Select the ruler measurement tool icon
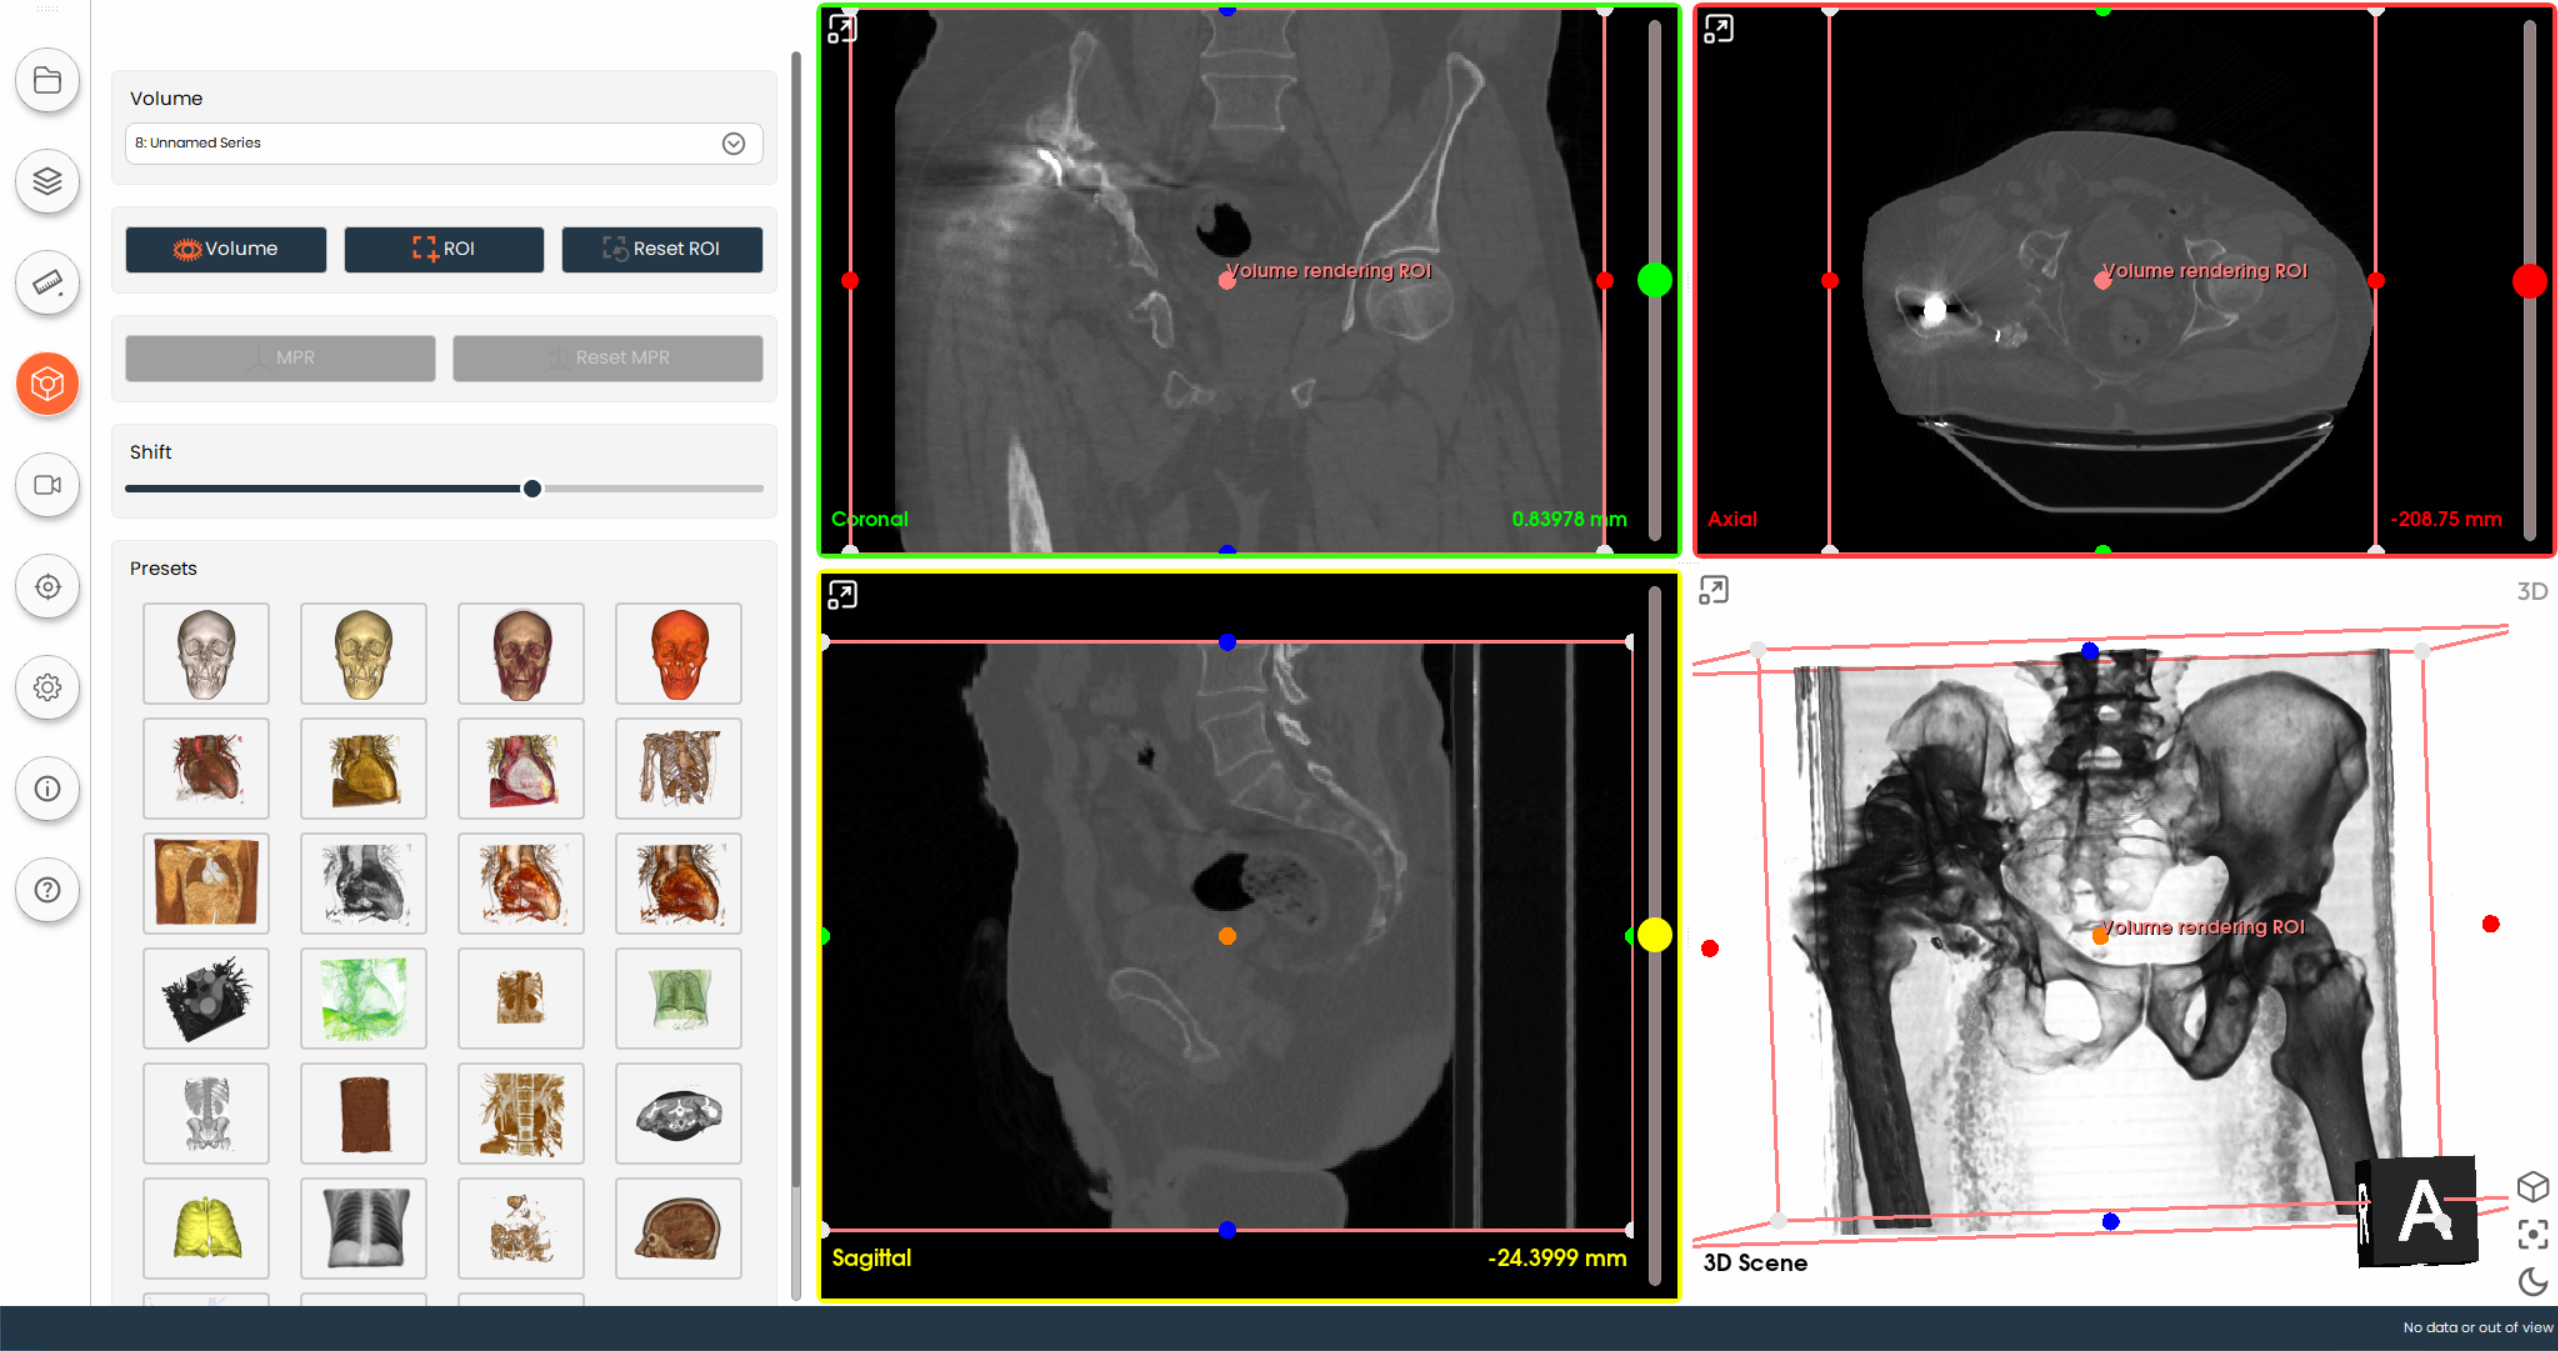Image resolution: width=2558 pixels, height=1351 pixels. 47,283
